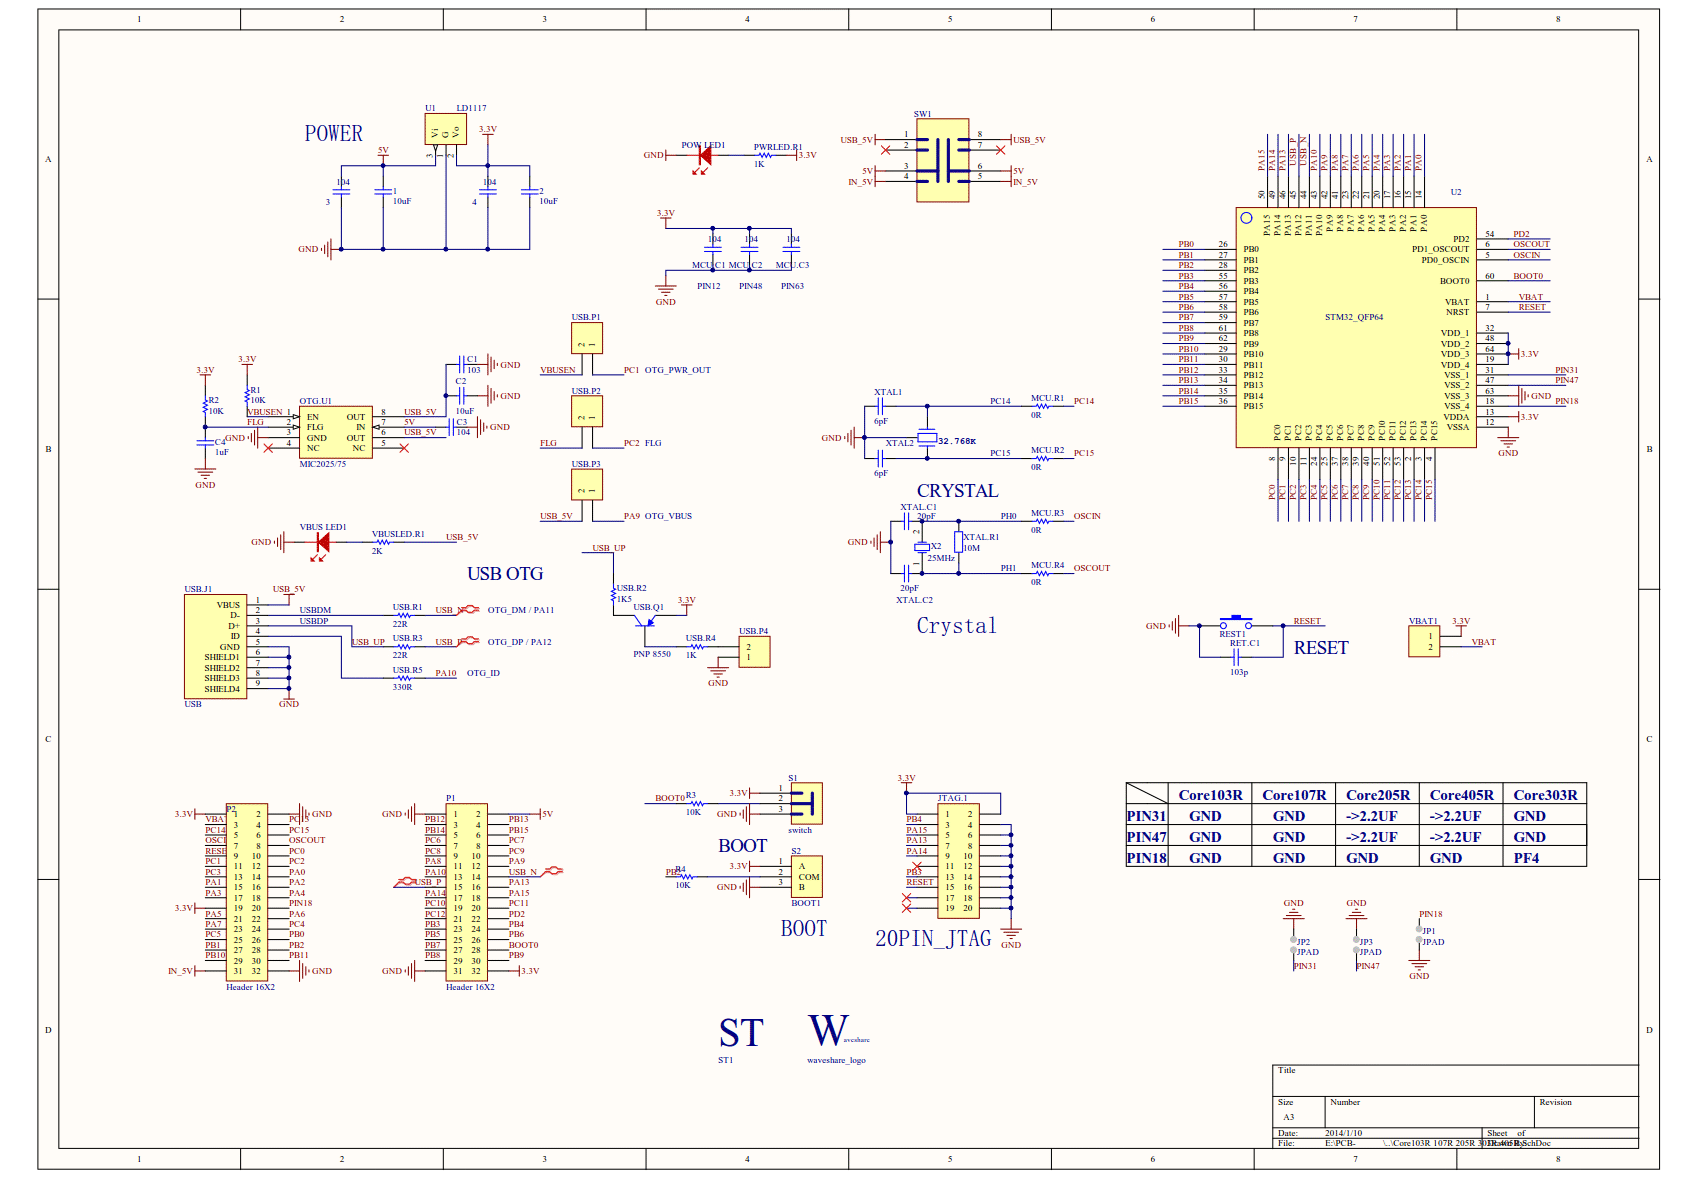
Task: Click the XTAL.C2 20pF capacitor
Action: (906, 573)
